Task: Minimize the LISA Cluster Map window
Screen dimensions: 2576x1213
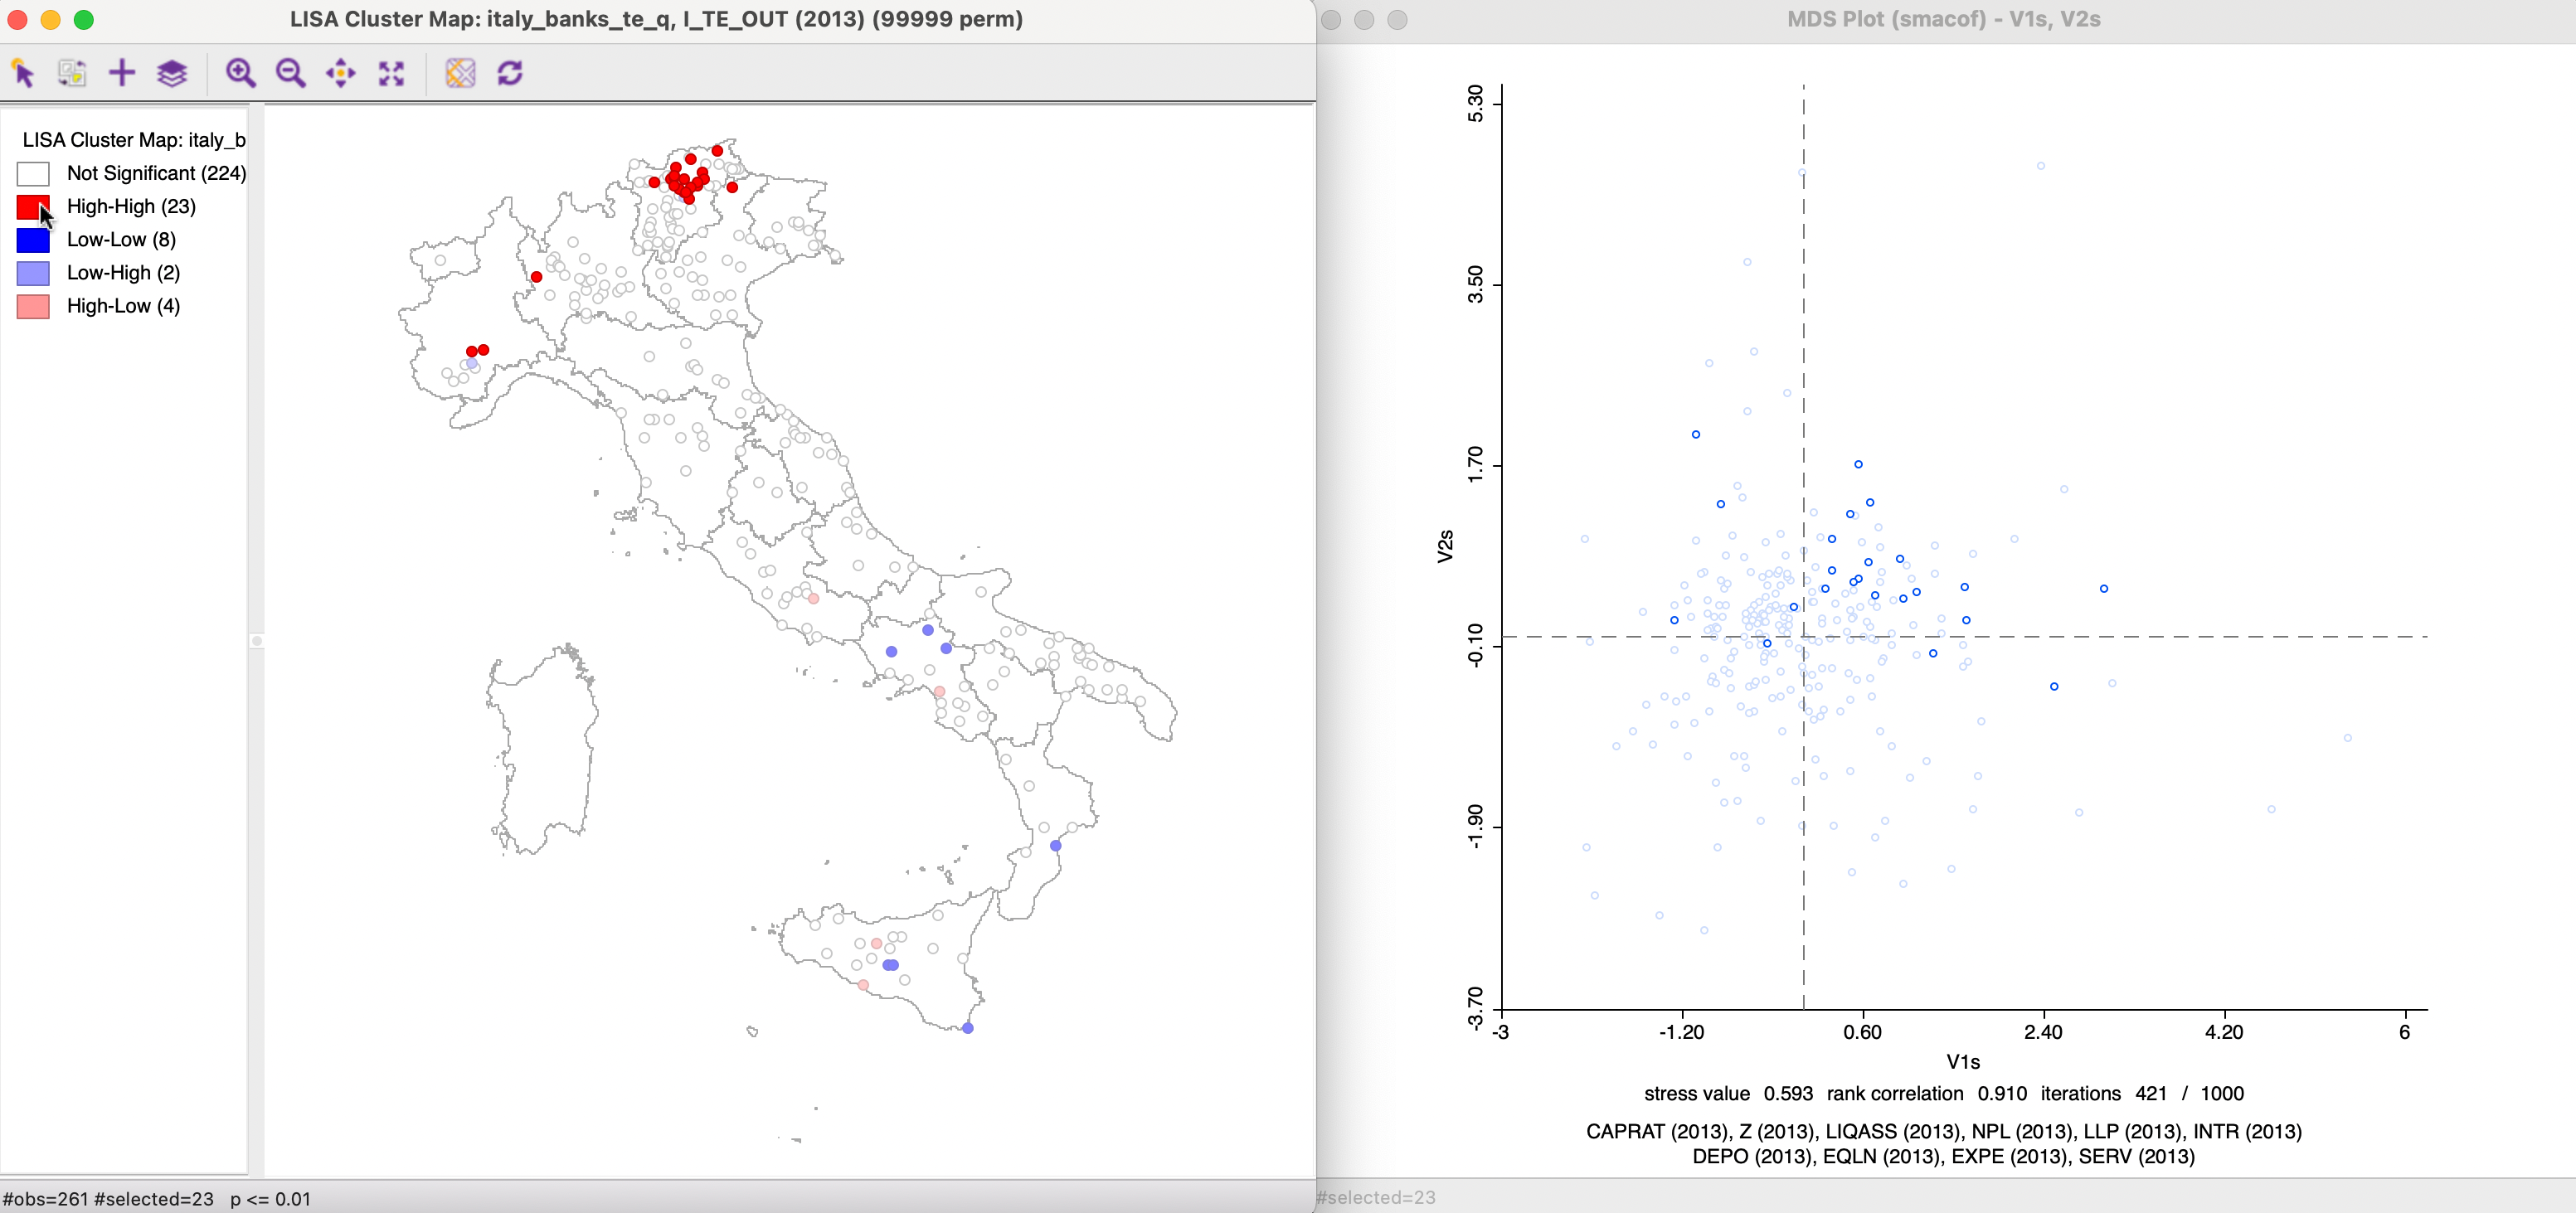Action: [x=51, y=19]
